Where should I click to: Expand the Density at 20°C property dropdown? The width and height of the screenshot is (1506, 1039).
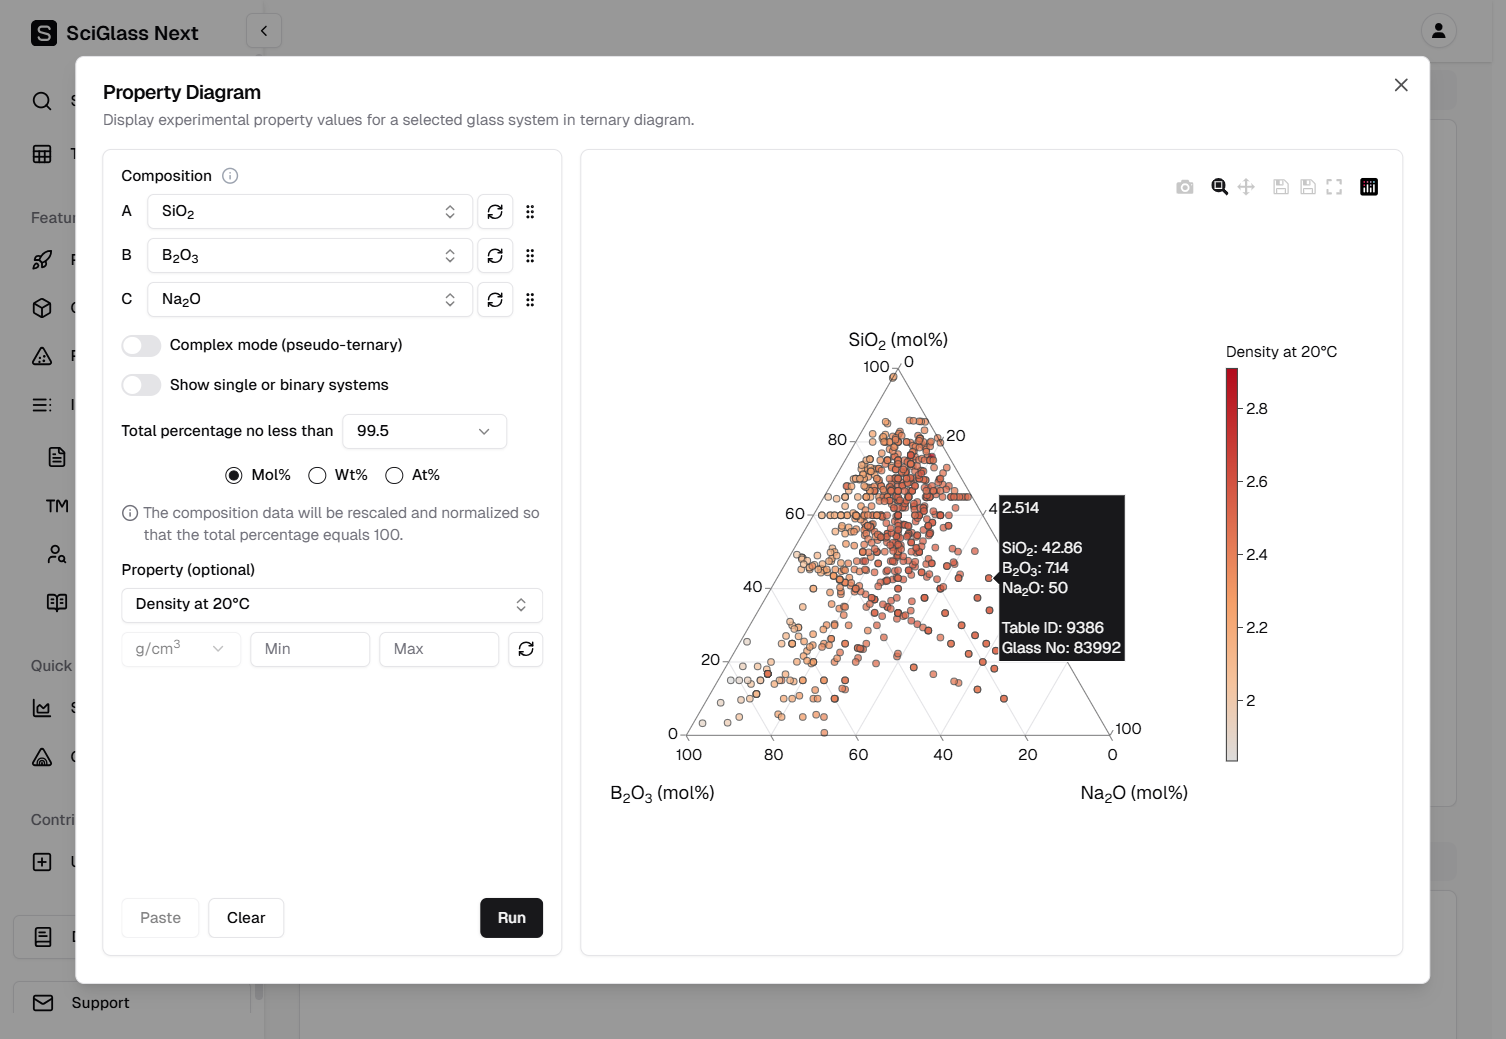click(332, 605)
